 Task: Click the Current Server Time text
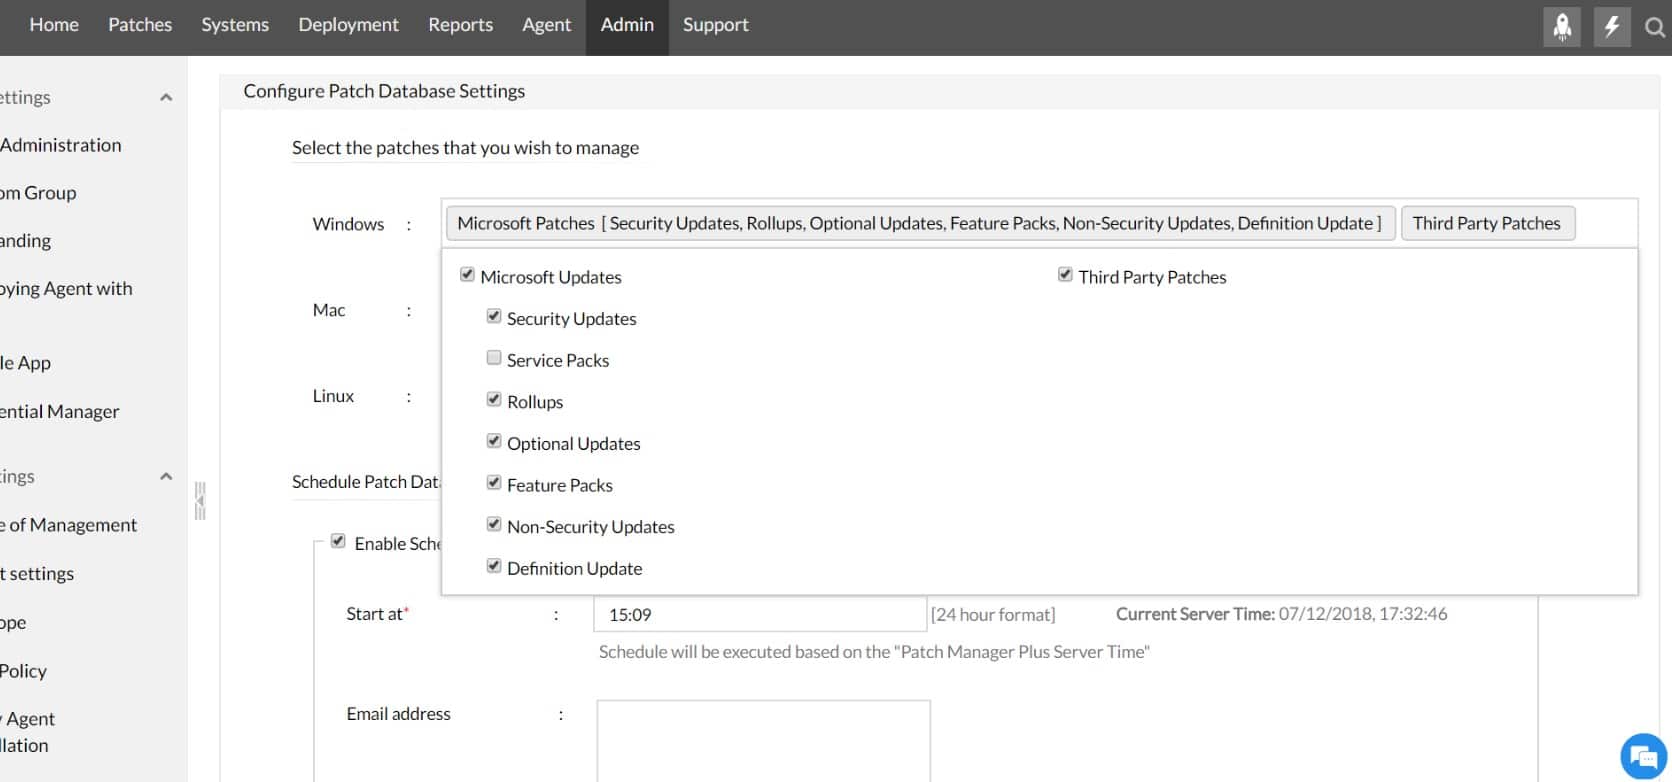1281,614
